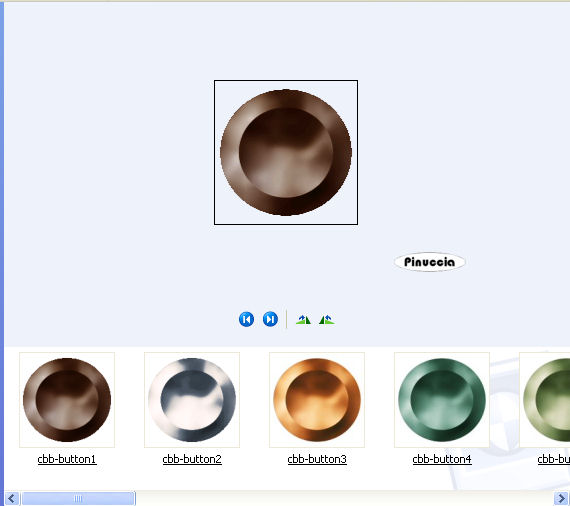
Task: Click the Previous Image blue button
Action: [x=246, y=320]
